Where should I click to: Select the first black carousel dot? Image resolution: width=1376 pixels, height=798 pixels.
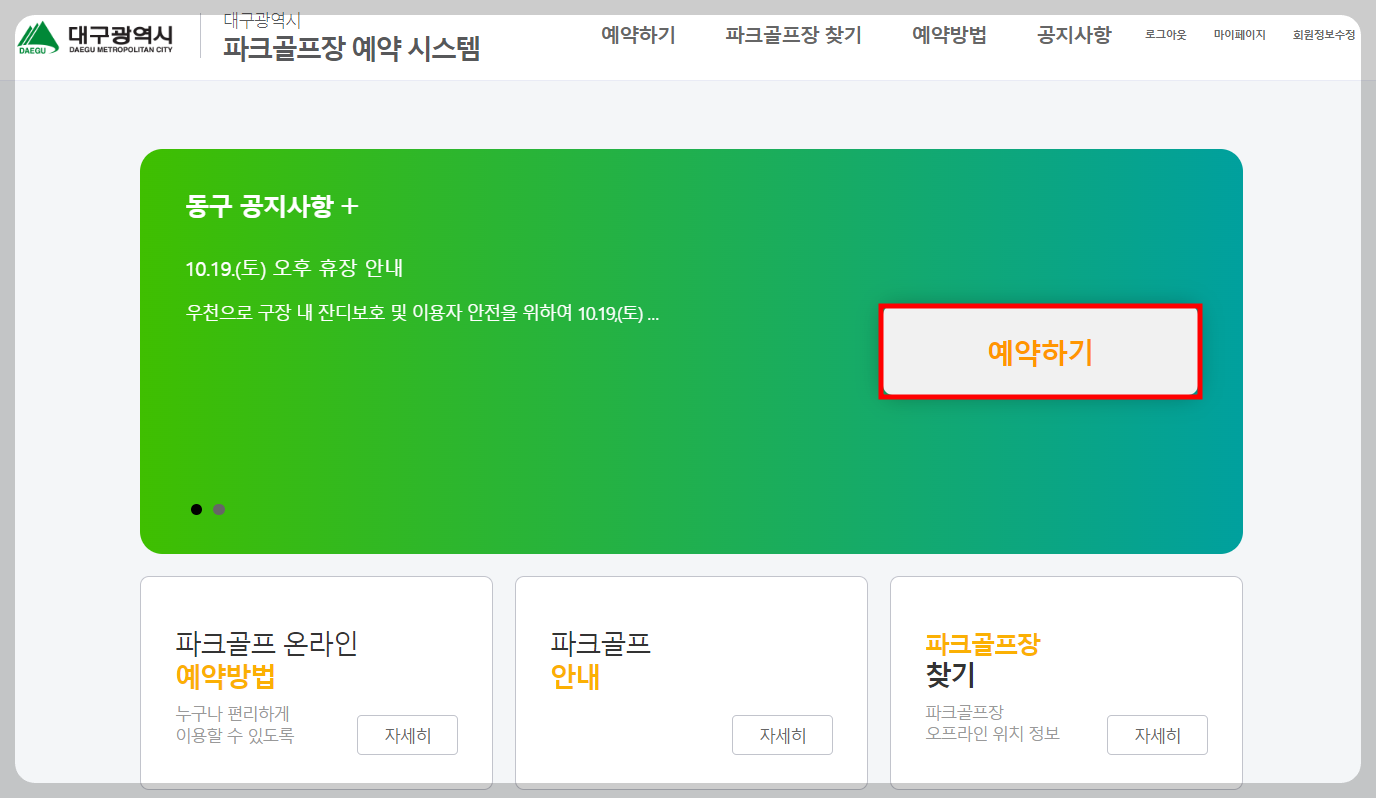coord(196,510)
